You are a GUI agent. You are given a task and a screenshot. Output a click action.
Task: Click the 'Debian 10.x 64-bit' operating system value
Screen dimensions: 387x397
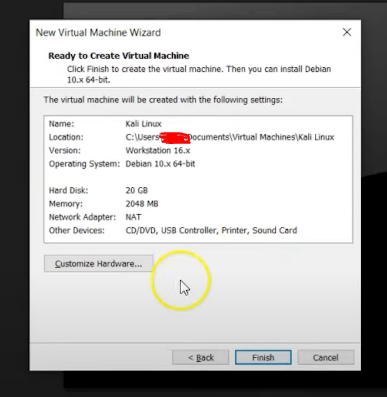(160, 164)
